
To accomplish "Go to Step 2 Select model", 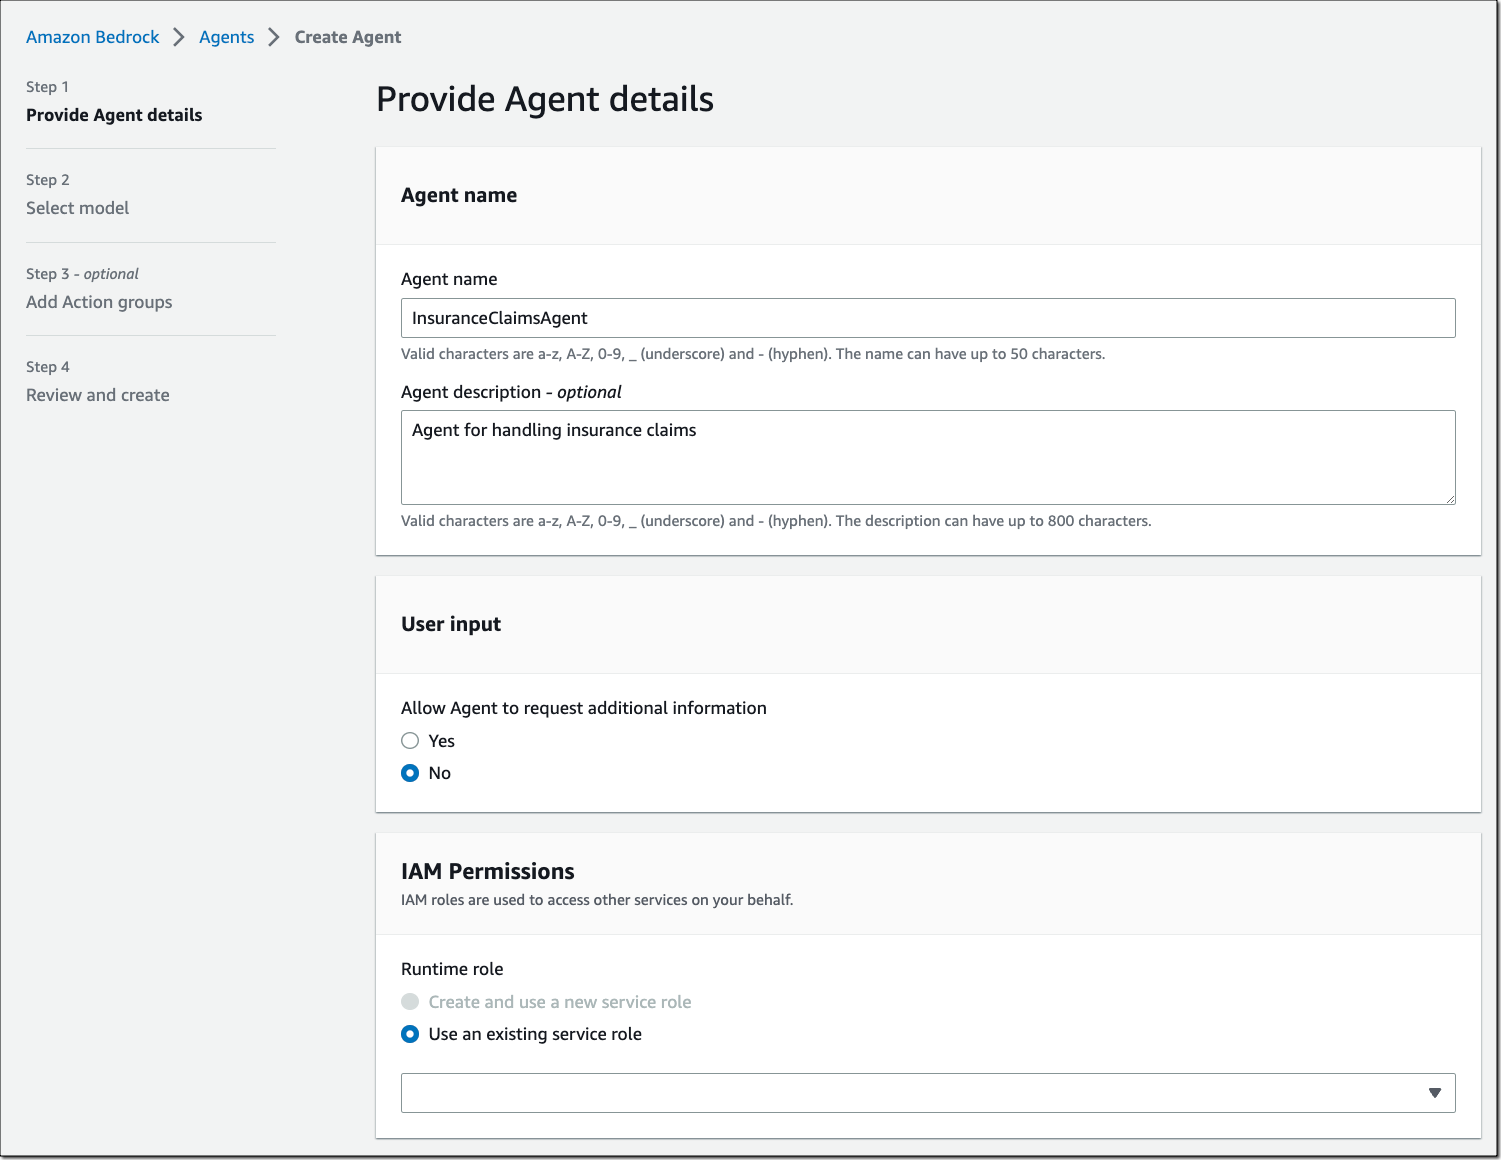I will [x=77, y=207].
